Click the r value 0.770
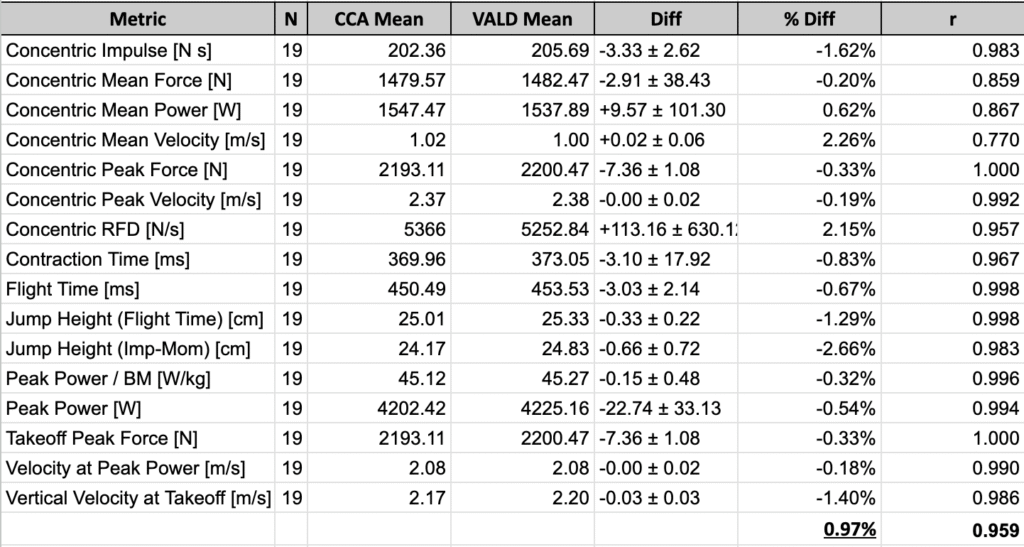The width and height of the screenshot is (1024, 547). click(x=993, y=139)
